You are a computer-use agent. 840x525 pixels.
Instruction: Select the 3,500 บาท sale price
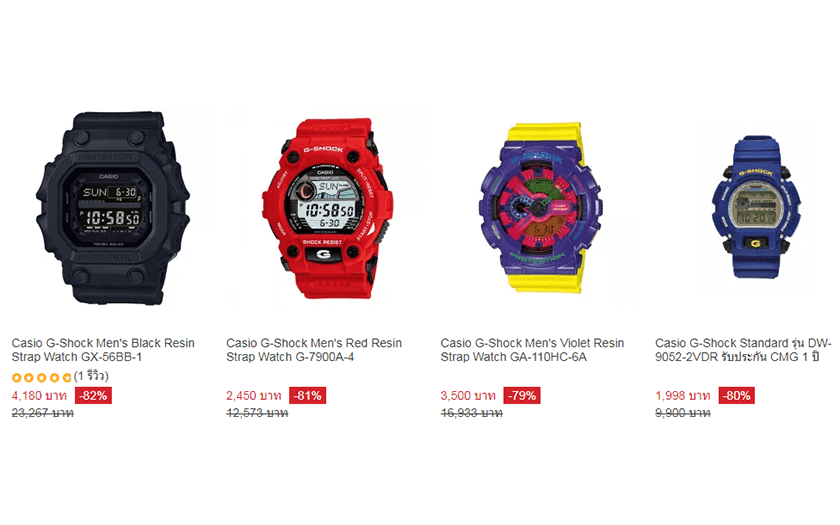[468, 396]
